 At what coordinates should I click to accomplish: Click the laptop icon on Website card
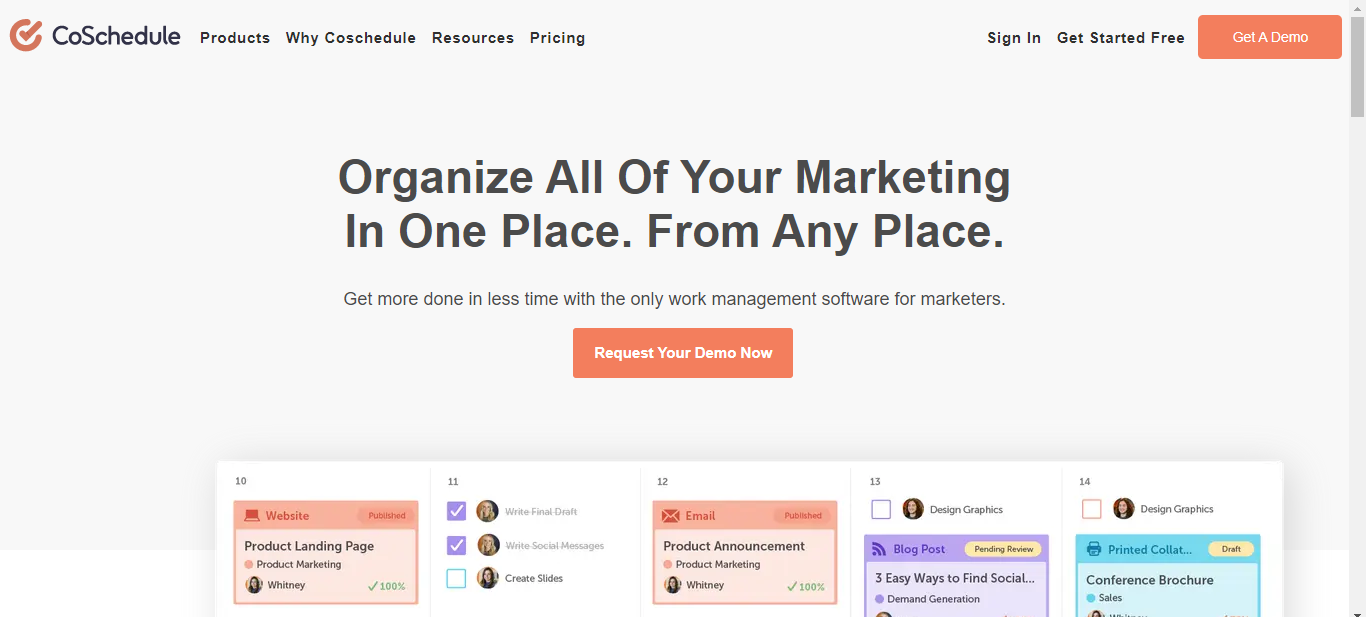click(252, 516)
